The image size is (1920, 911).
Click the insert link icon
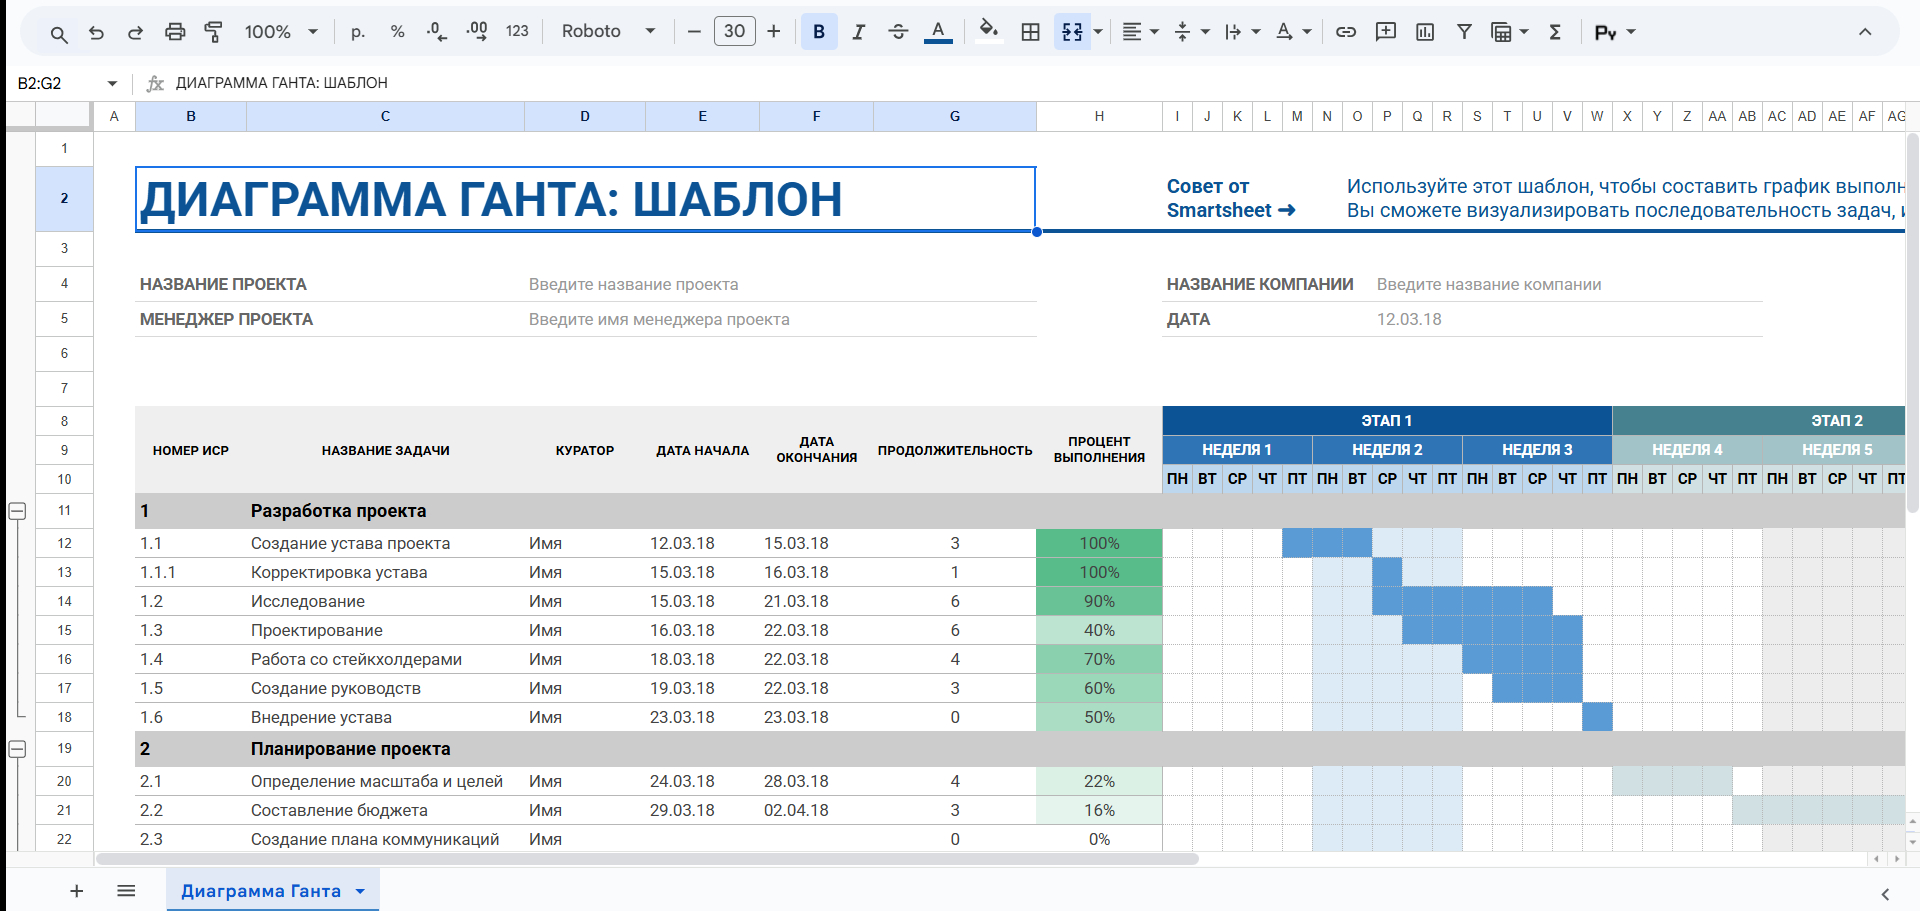pyautogui.click(x=1346, y=32)
